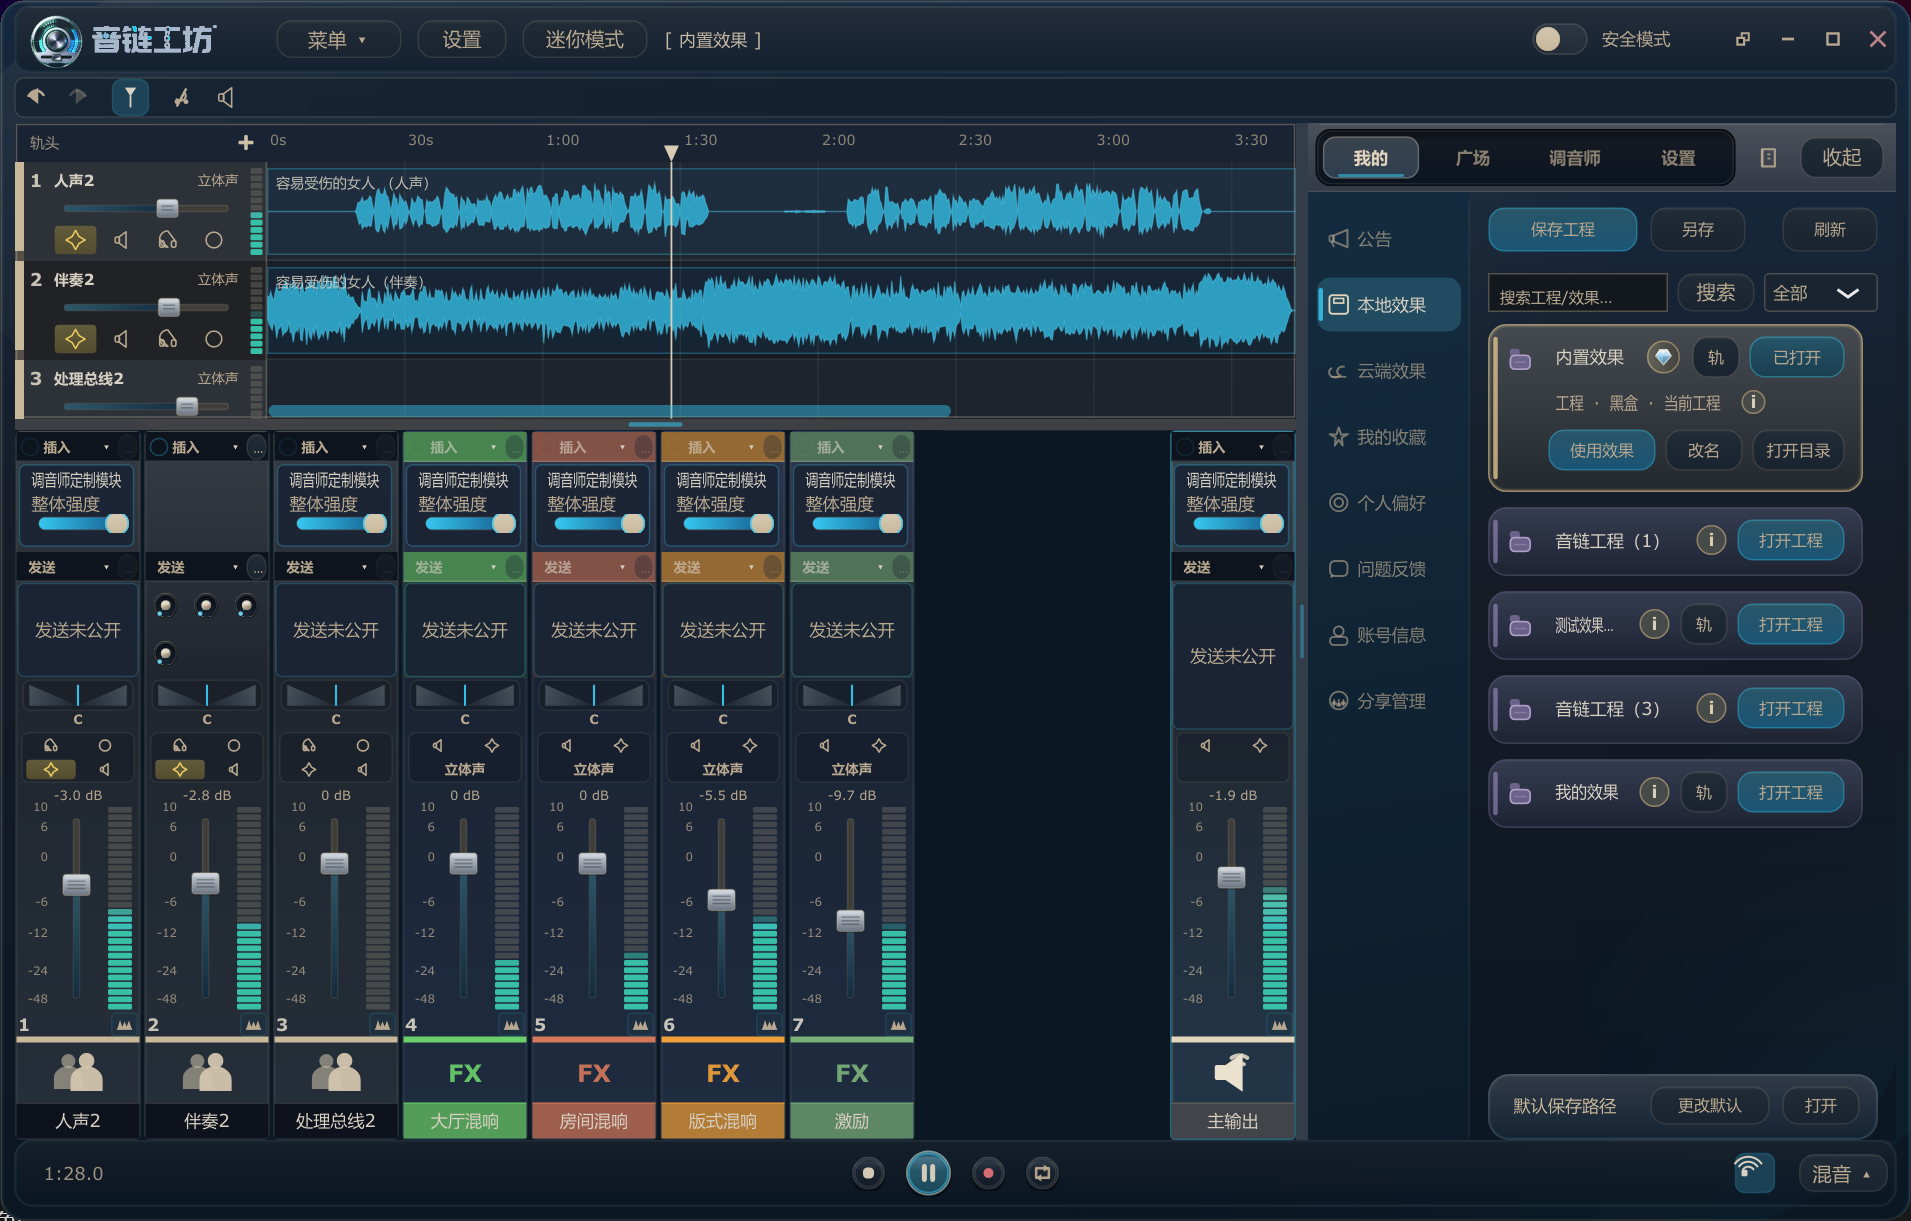
Task: Switch to the 广场 tab
Action: (1472, 158)
